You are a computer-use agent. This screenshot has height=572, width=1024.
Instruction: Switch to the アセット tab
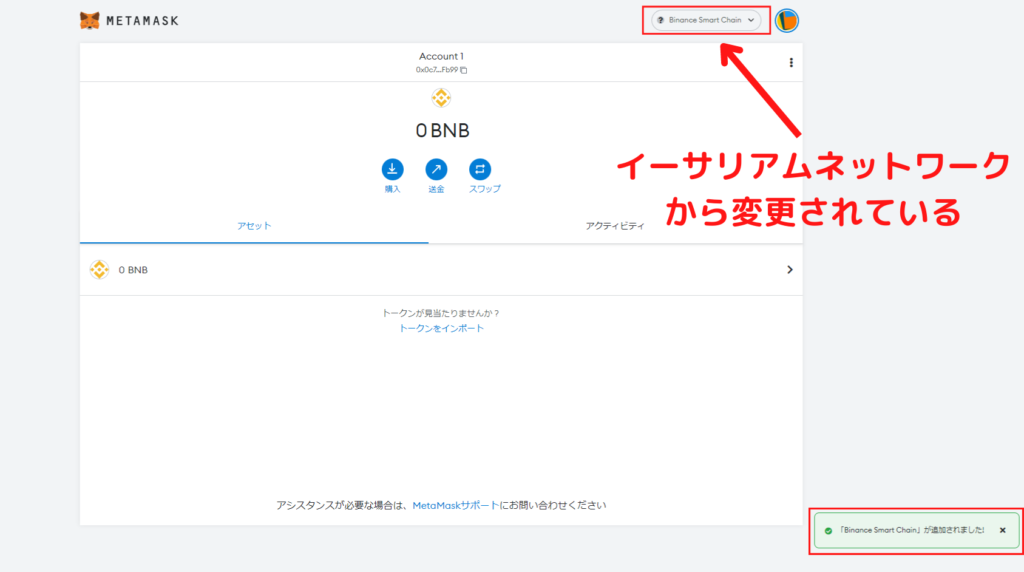pos(254,226)
